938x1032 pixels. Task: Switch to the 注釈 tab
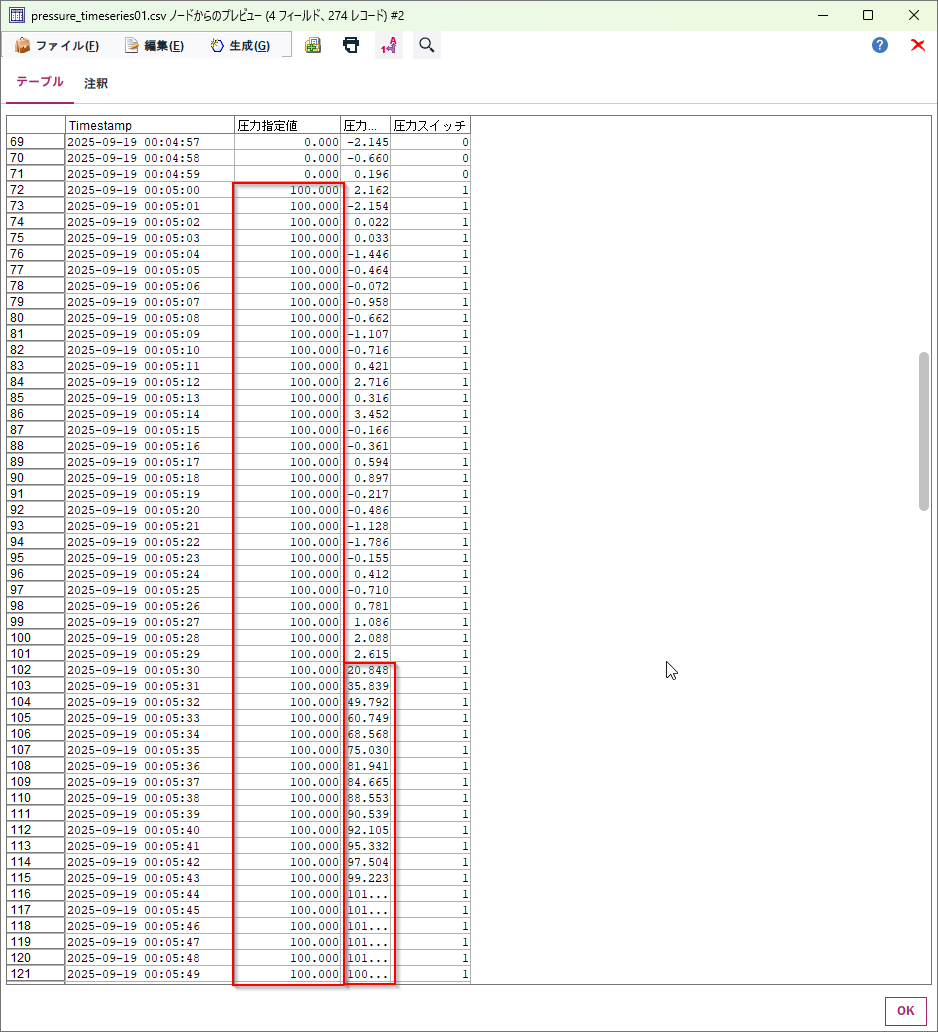point(96,84)
